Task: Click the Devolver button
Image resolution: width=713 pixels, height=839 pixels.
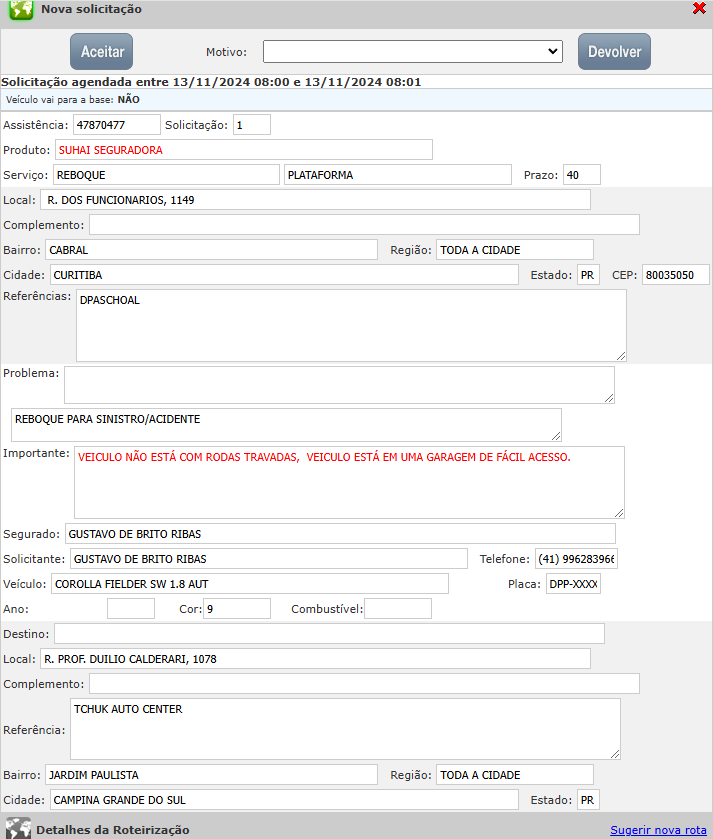Action: 614,51
